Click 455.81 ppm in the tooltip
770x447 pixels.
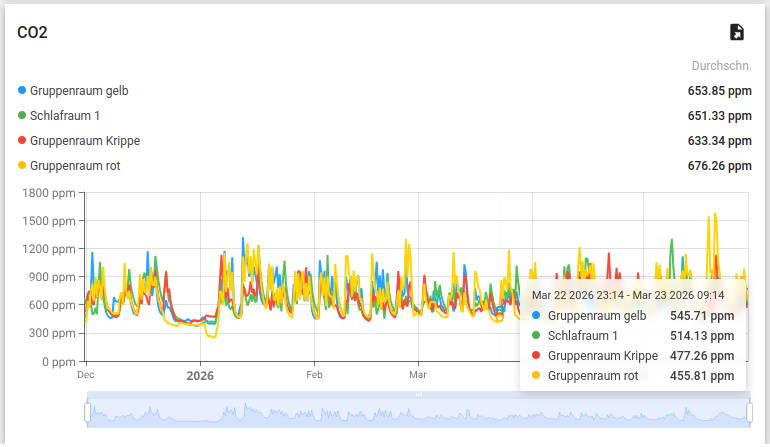tap(702, 376)
